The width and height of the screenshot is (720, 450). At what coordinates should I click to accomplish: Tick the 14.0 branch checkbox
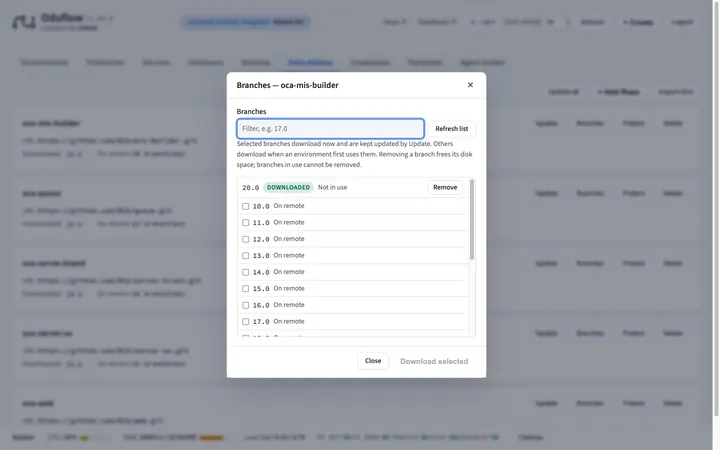[x=246, y=272]
